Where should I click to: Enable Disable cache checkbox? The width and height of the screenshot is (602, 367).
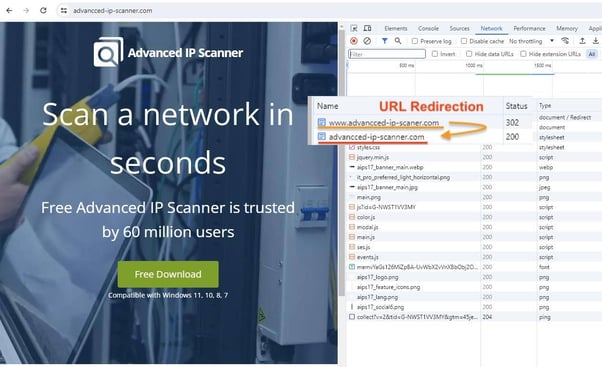(464, 41)
